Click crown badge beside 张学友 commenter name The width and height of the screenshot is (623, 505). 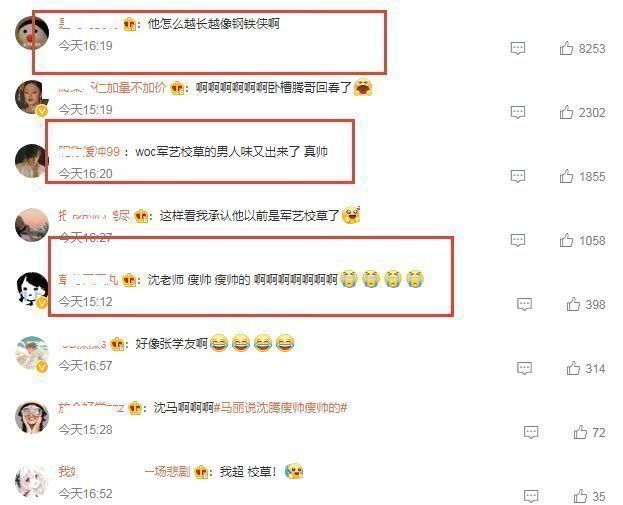click(x=118, y=344)
